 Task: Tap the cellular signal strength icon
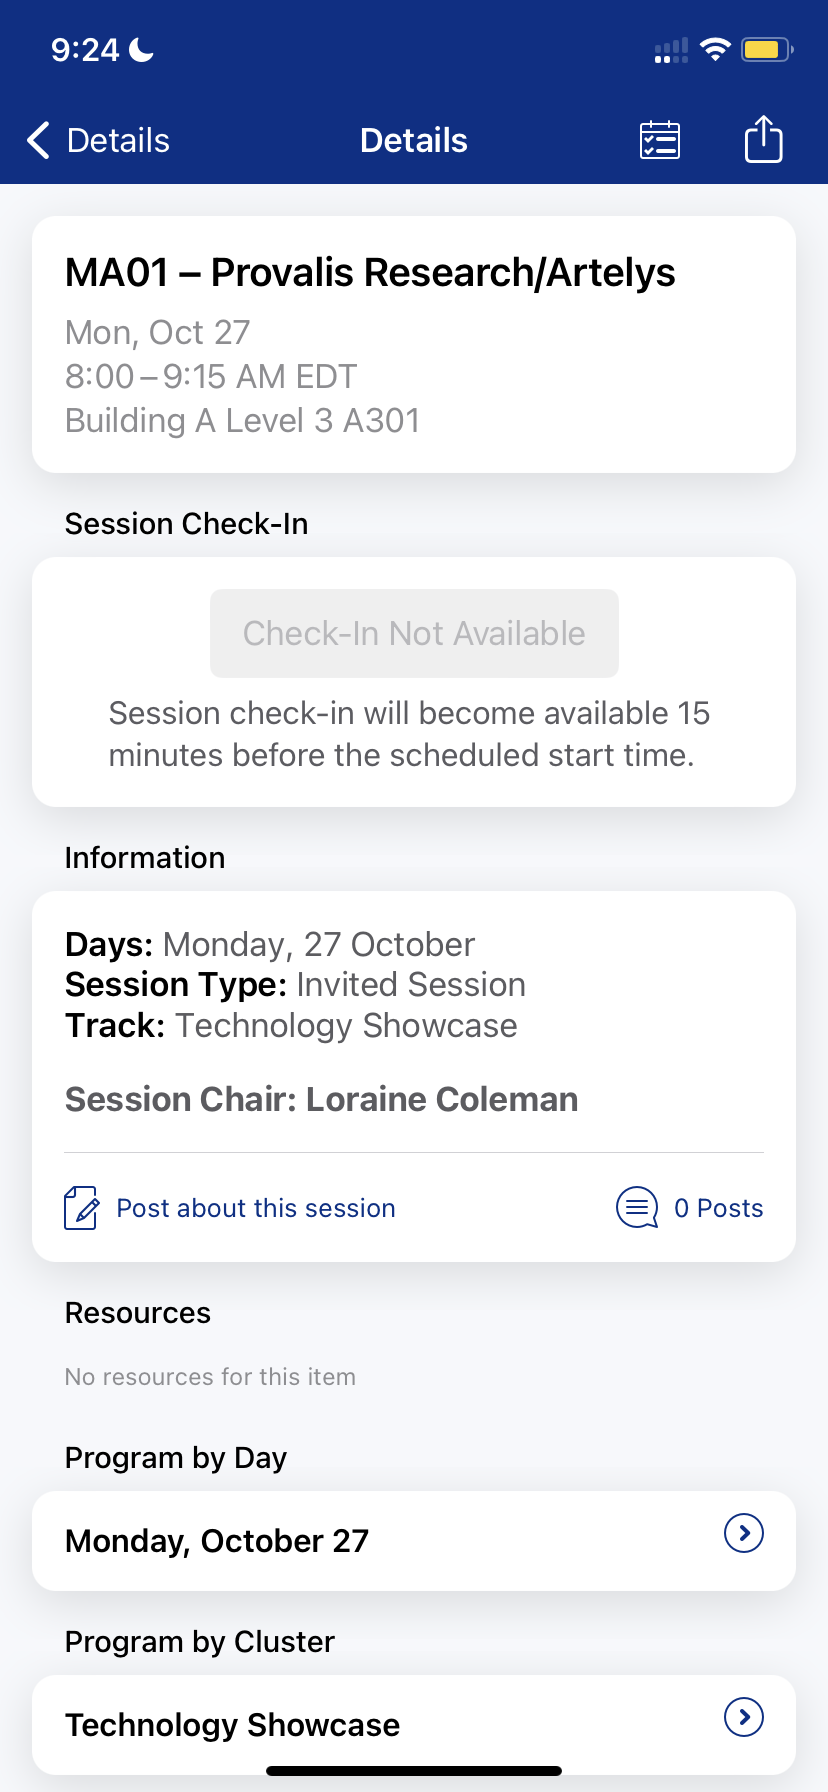(671, 50)
